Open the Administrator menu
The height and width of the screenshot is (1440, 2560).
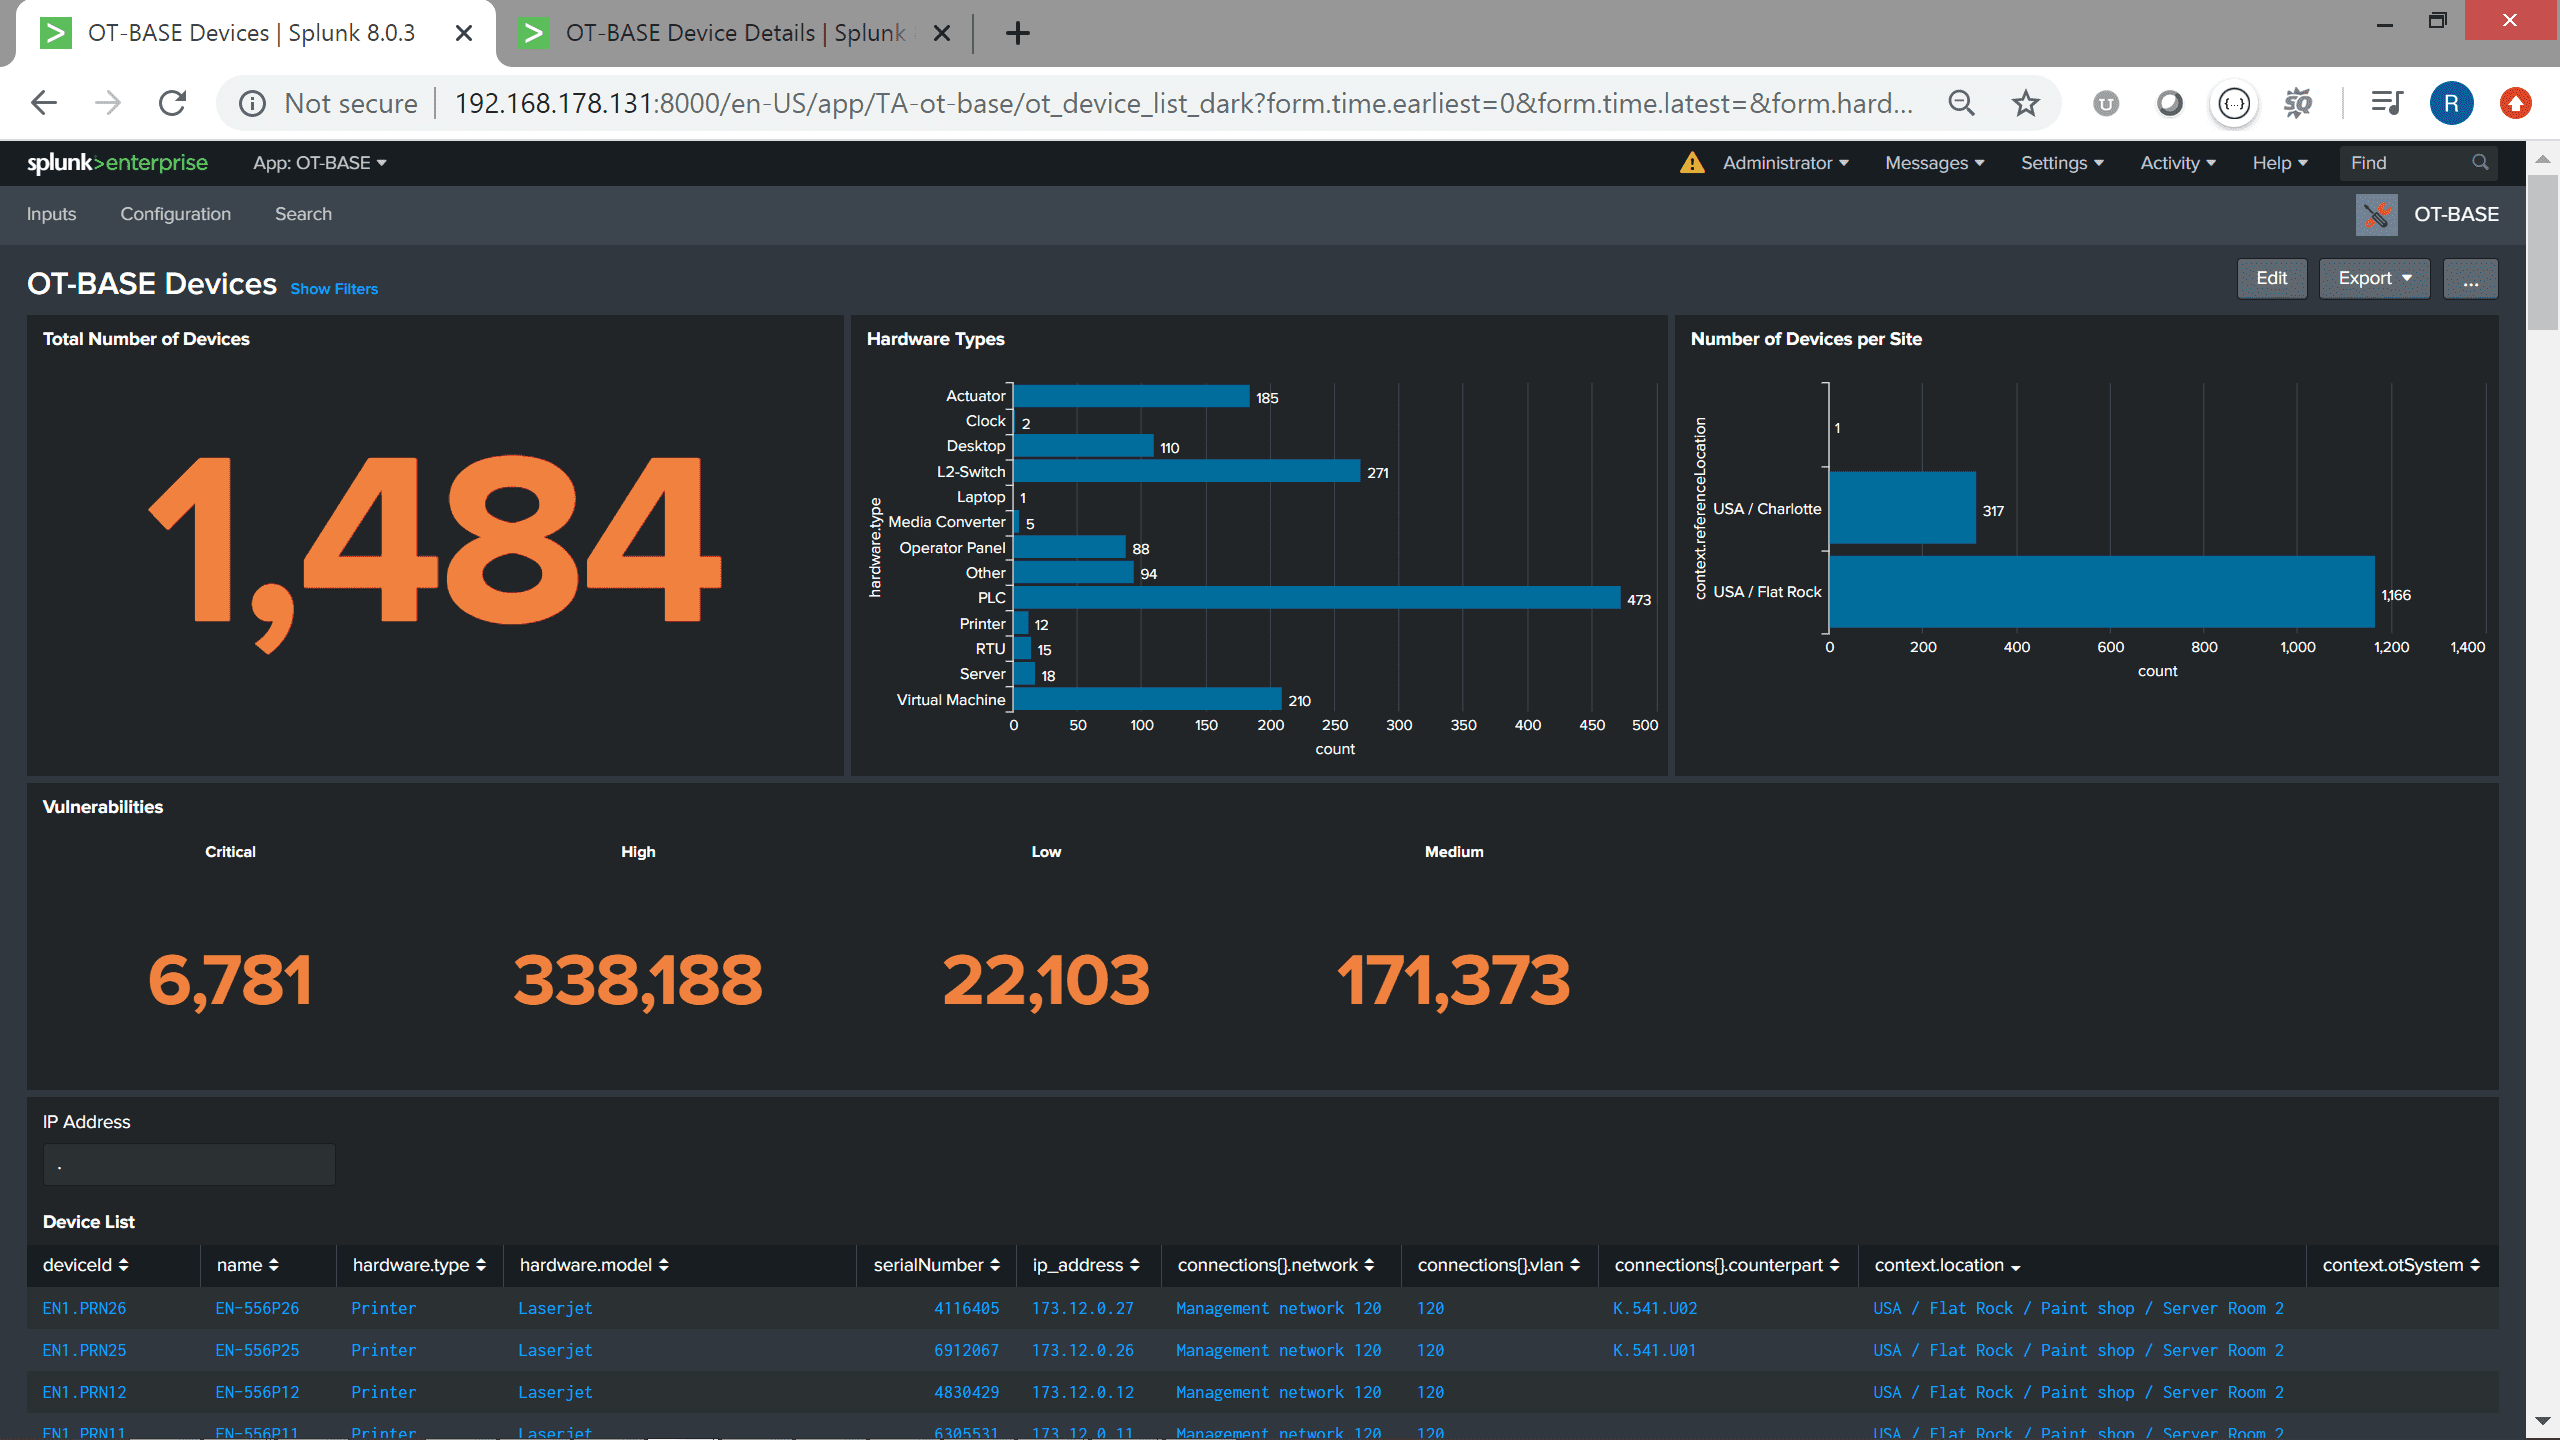1785,163
